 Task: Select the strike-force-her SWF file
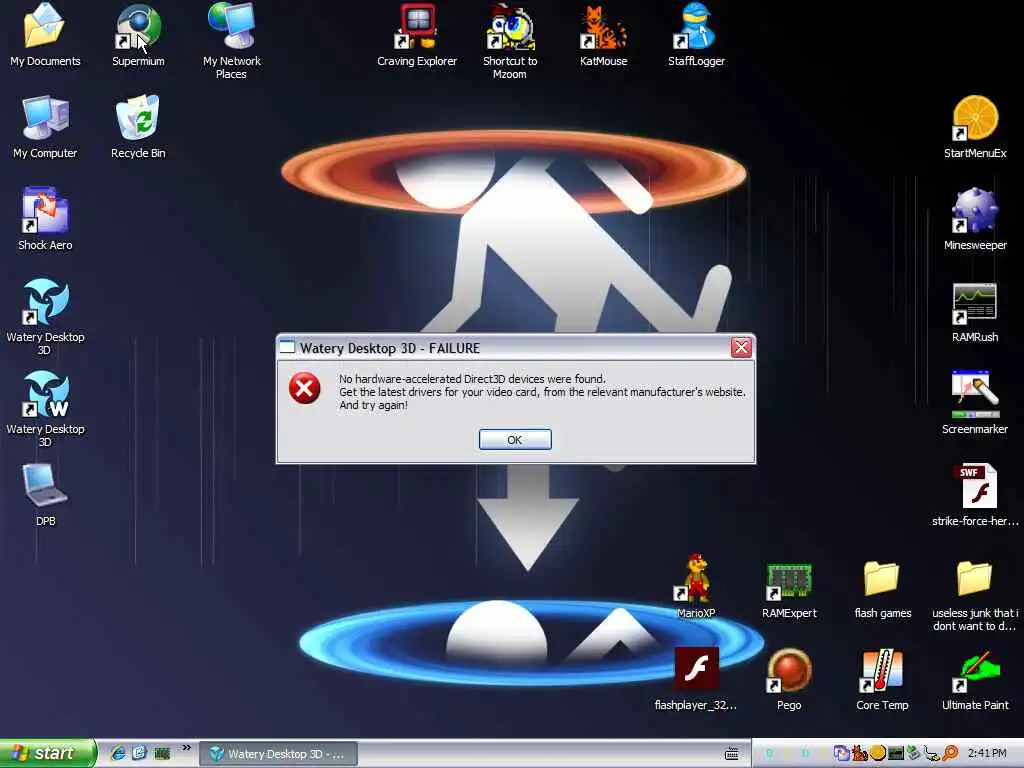point(975,495)
